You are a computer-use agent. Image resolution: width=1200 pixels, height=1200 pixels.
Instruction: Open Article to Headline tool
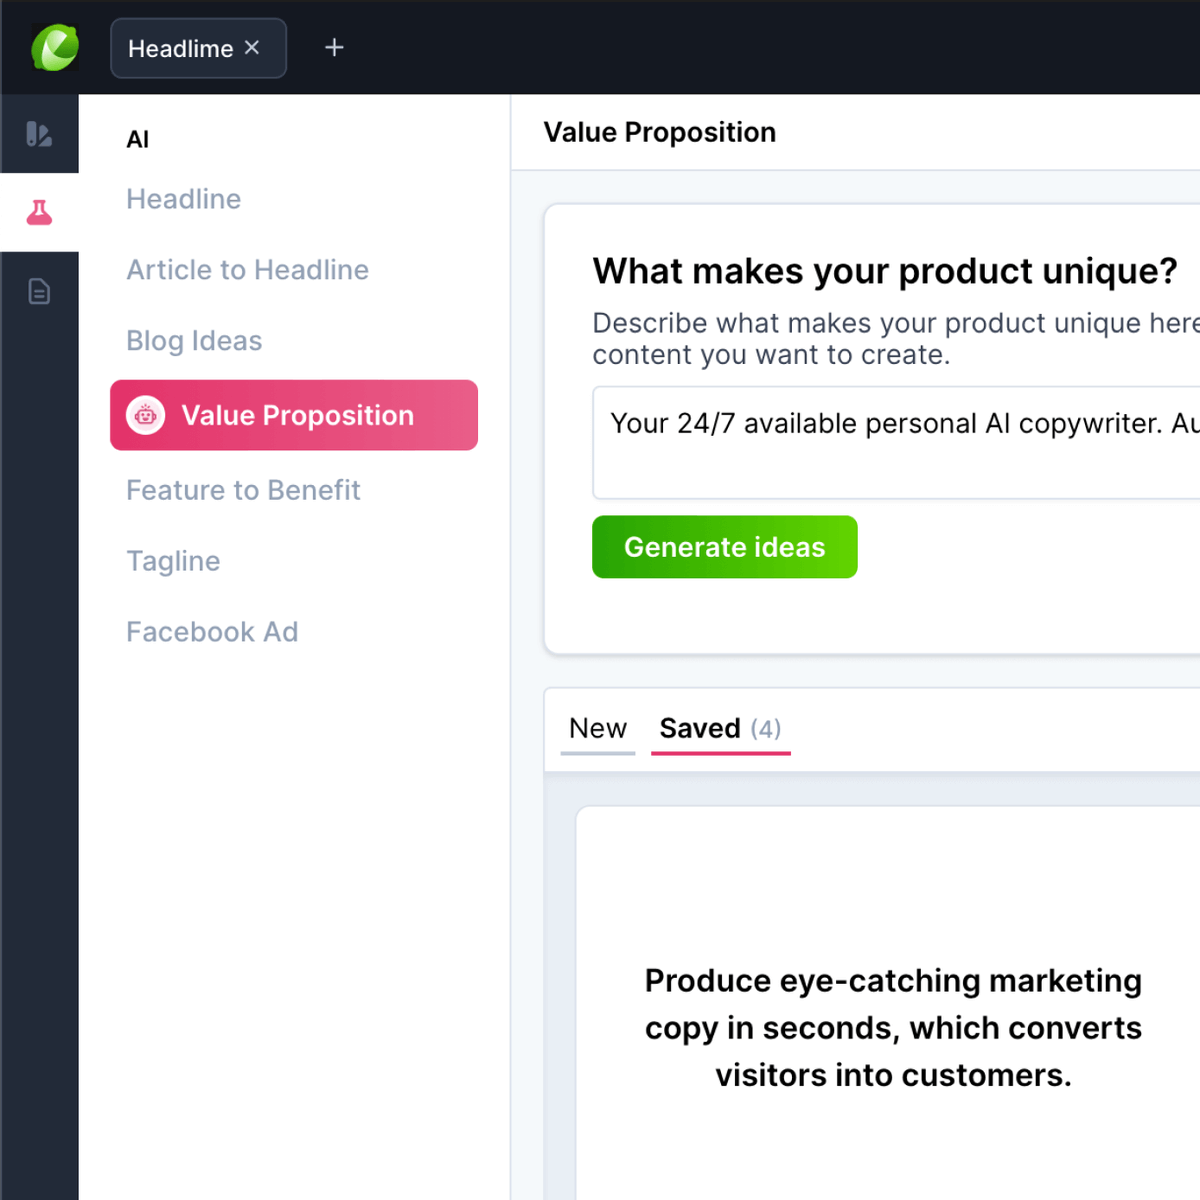click(248, 270)
